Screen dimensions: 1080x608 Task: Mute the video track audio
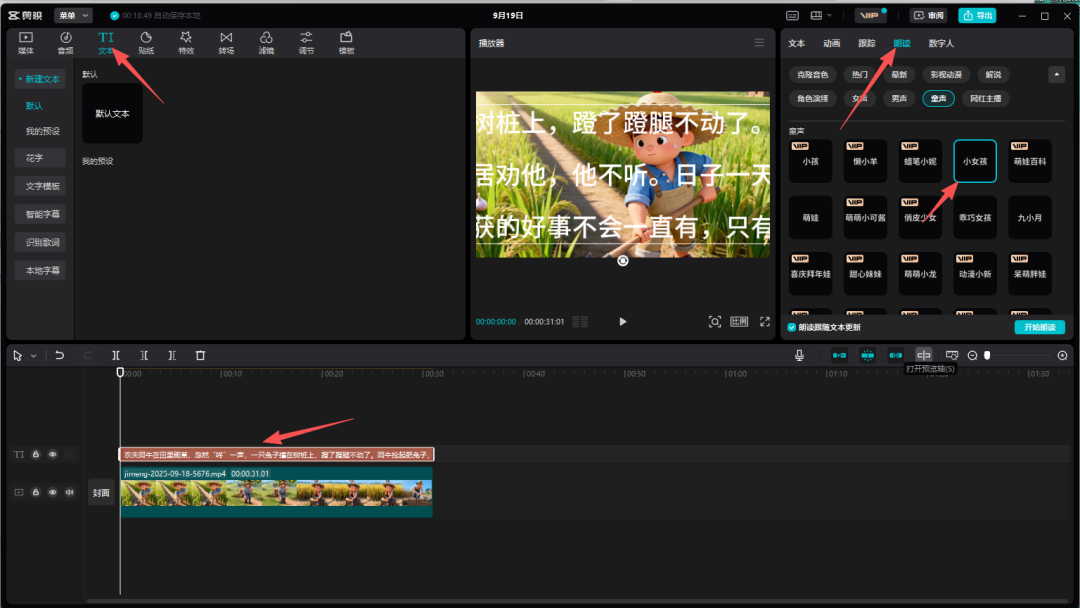click(70, 492)
